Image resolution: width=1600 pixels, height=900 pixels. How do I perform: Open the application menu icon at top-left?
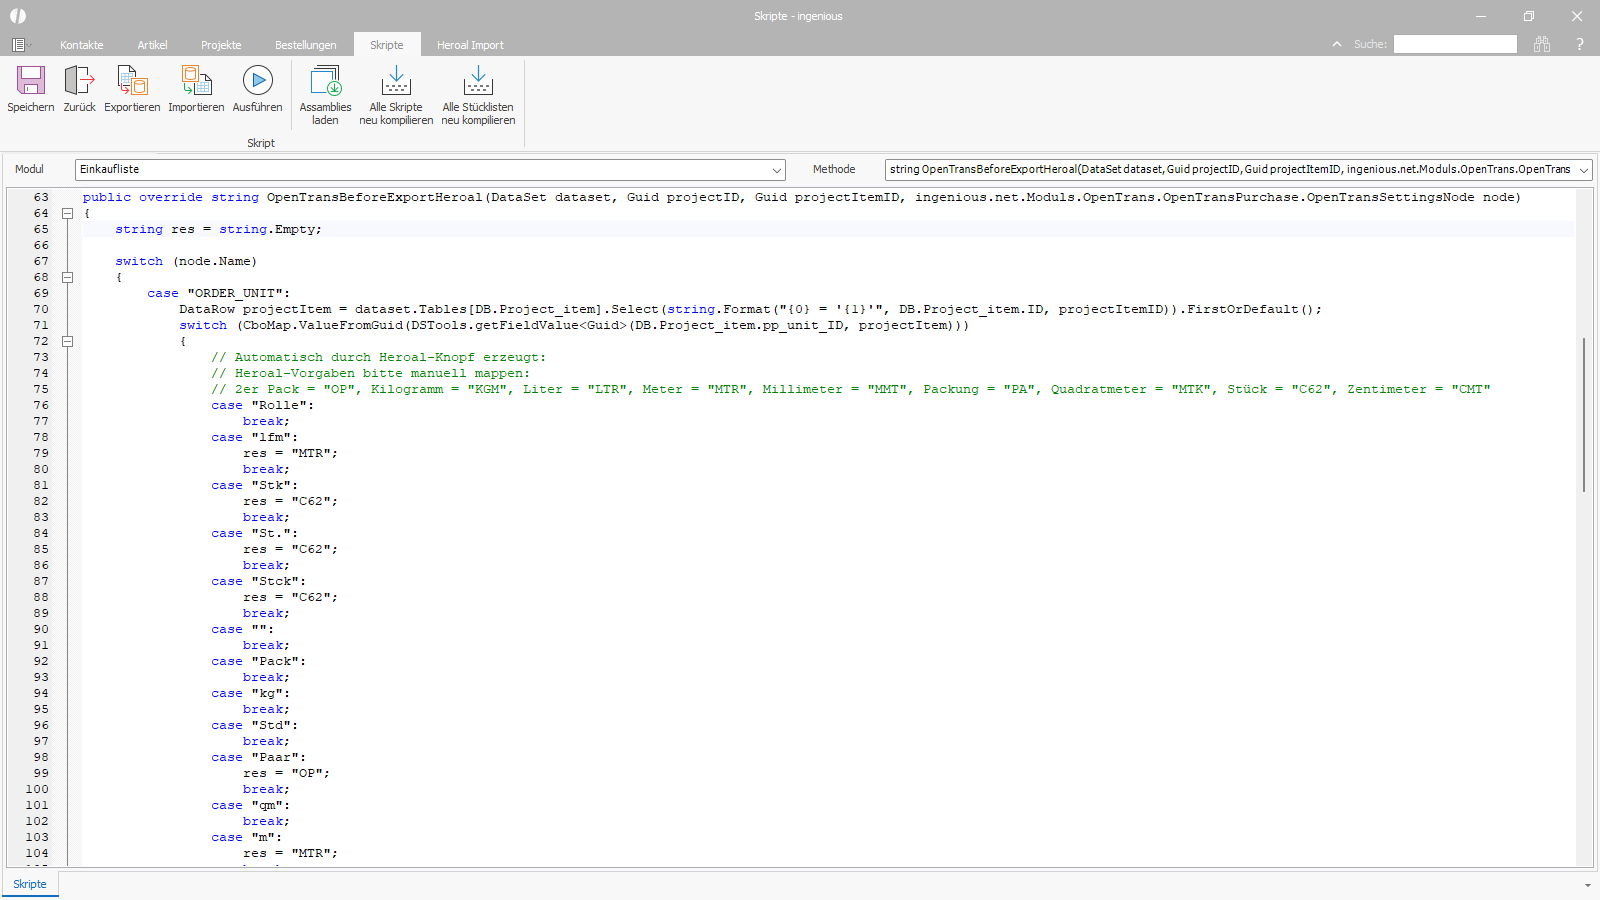20,45
